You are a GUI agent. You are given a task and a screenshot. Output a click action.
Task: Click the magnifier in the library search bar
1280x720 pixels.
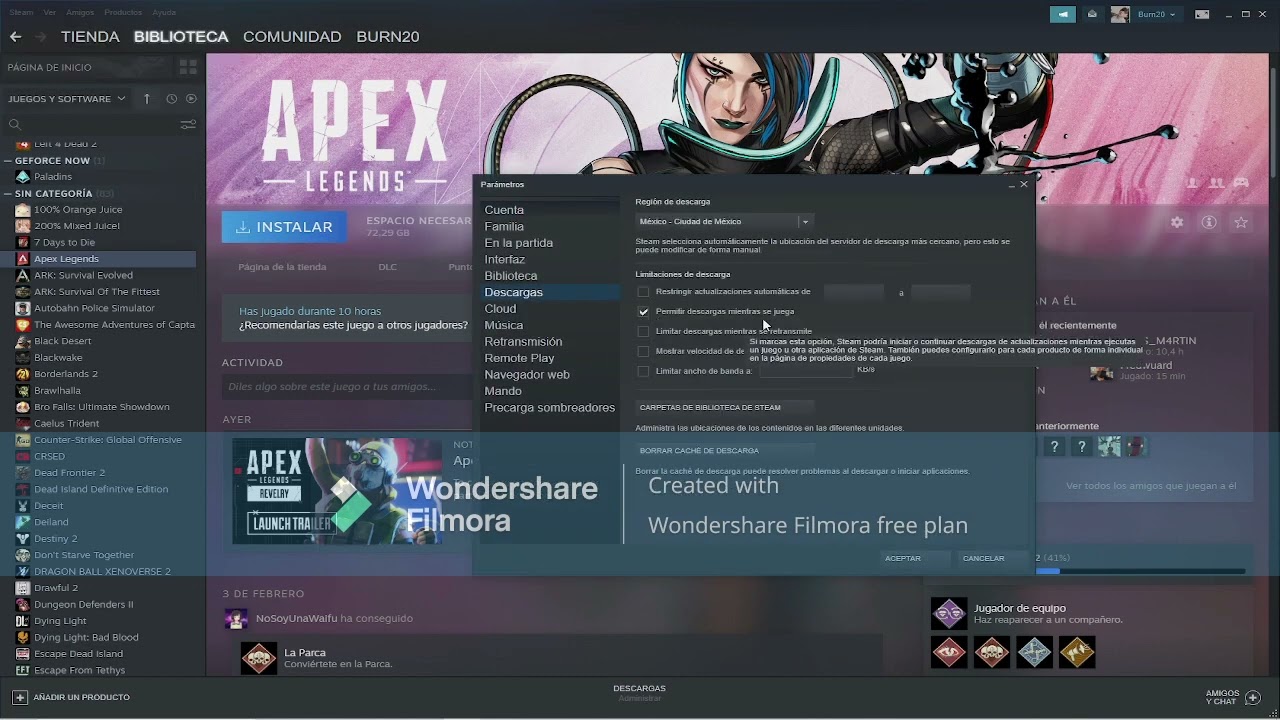pos(14,124)
